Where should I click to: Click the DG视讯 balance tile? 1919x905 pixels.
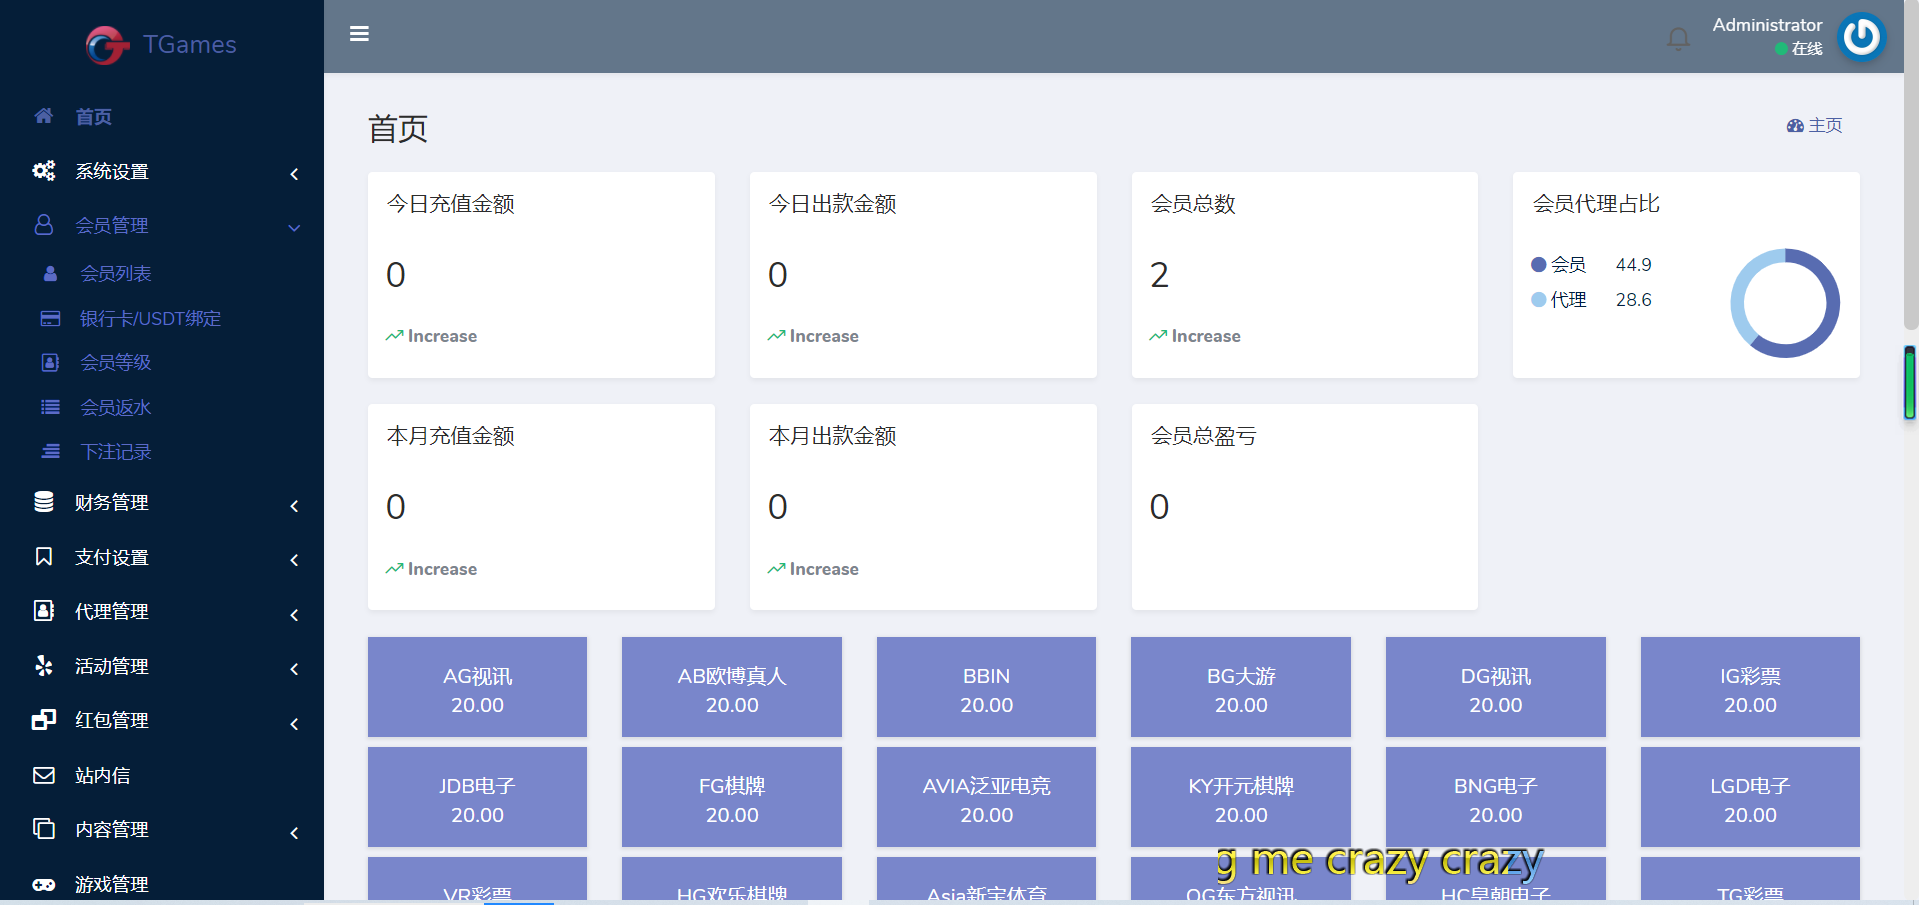pyautogui.click(x=1496, y=687)
